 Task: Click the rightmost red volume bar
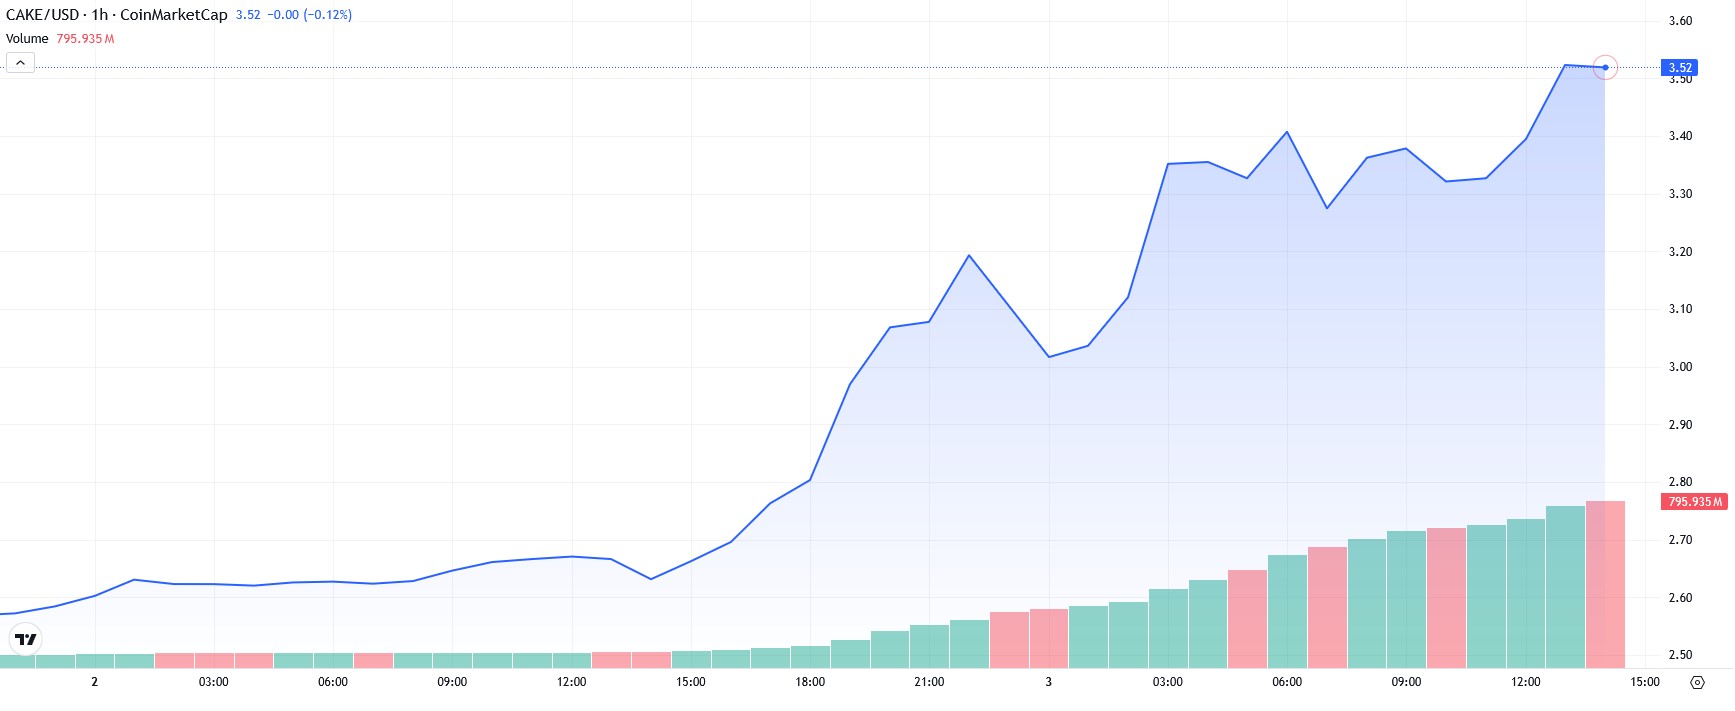(x=1605, y=584)
